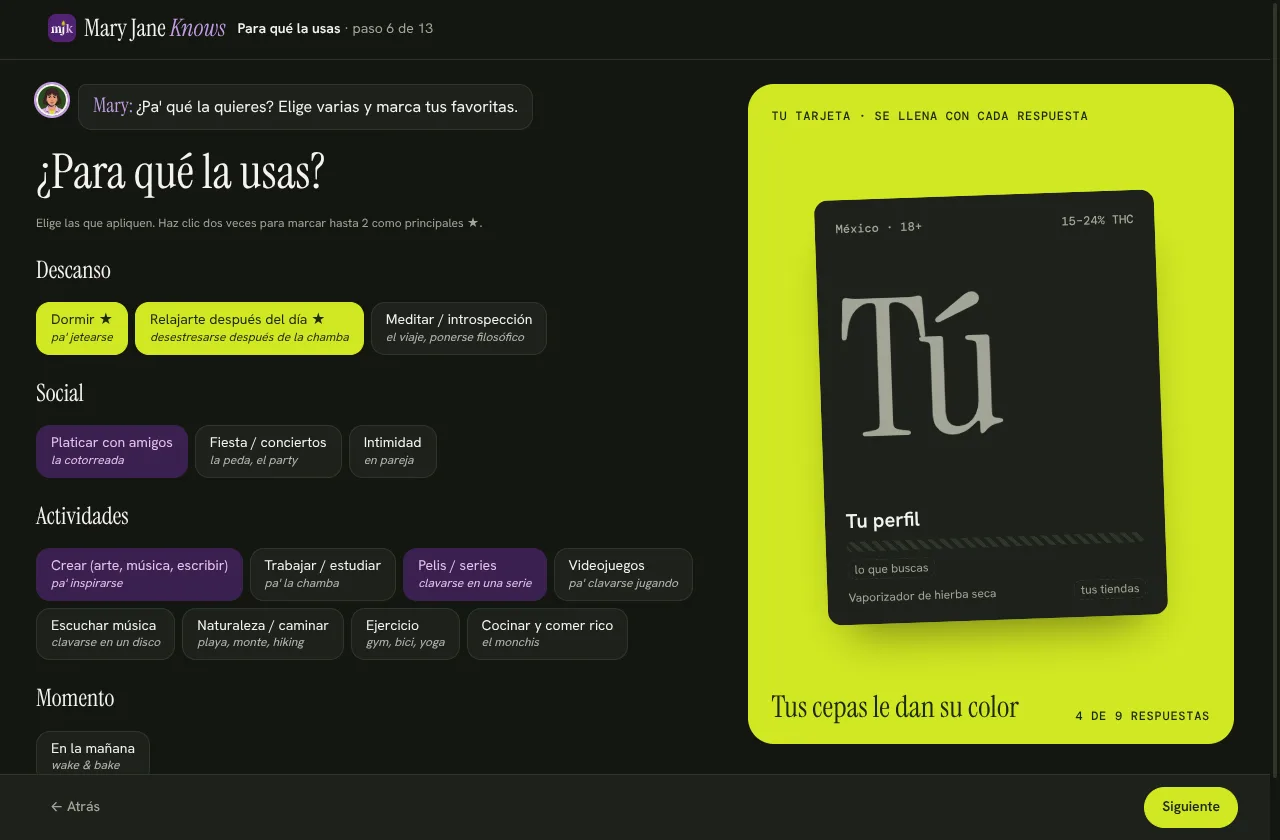Click the '15-24% THC' label

1097,220
